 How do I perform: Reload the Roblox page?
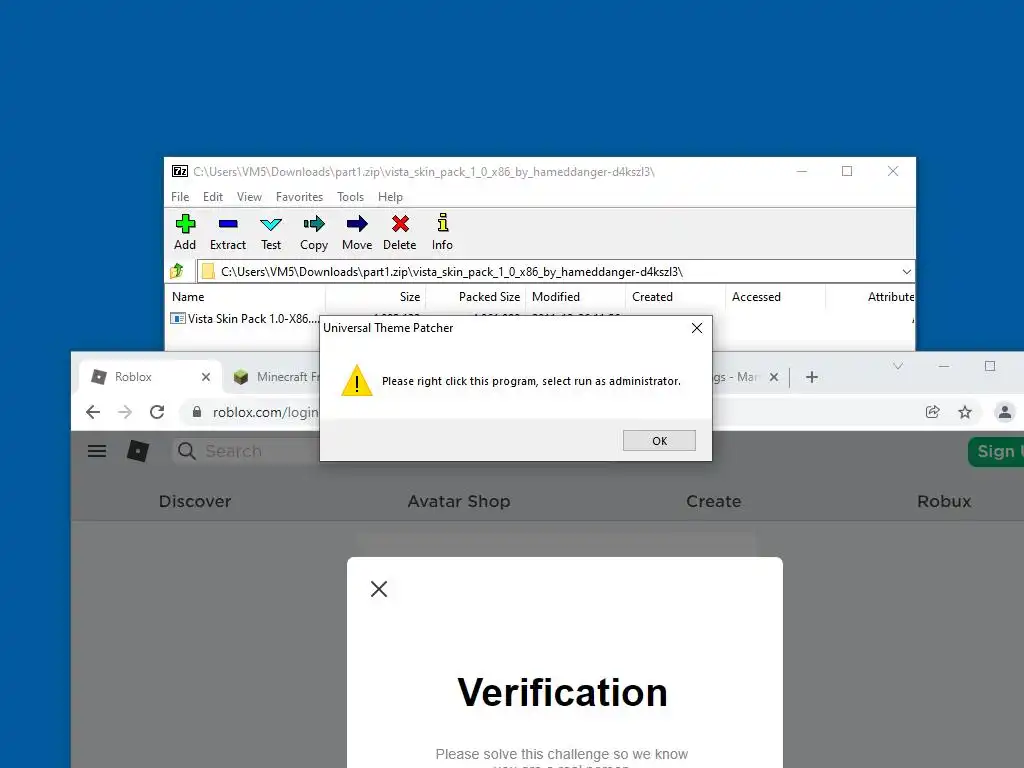point(157,412)
